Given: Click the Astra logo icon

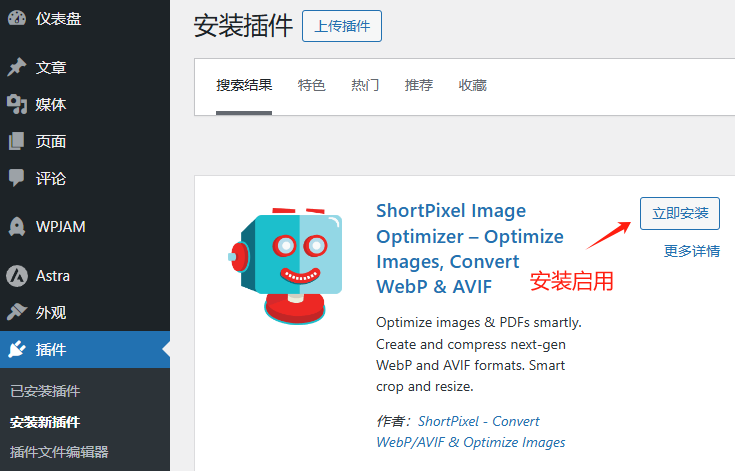Looking at the screenshot, I should click(x=16, y=275).
